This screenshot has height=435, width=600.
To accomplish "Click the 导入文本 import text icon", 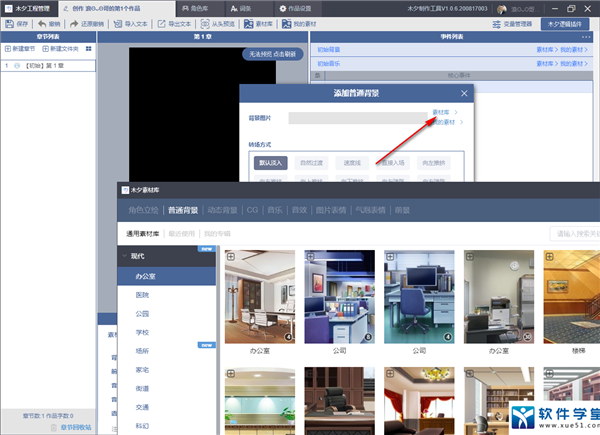I will (118, 24).
